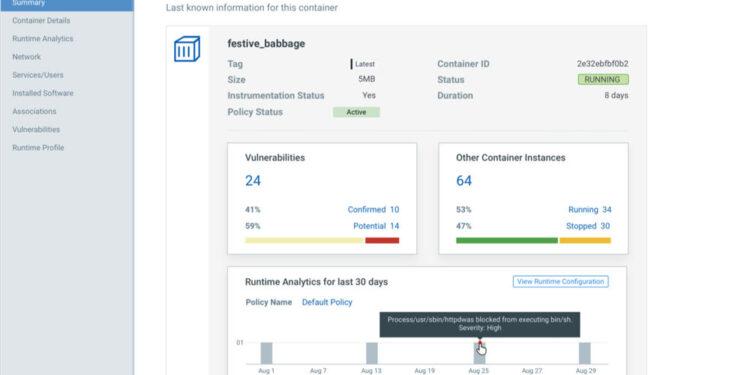Click the blocked process tooltip message
750x375 pixels.
point(480,324)
